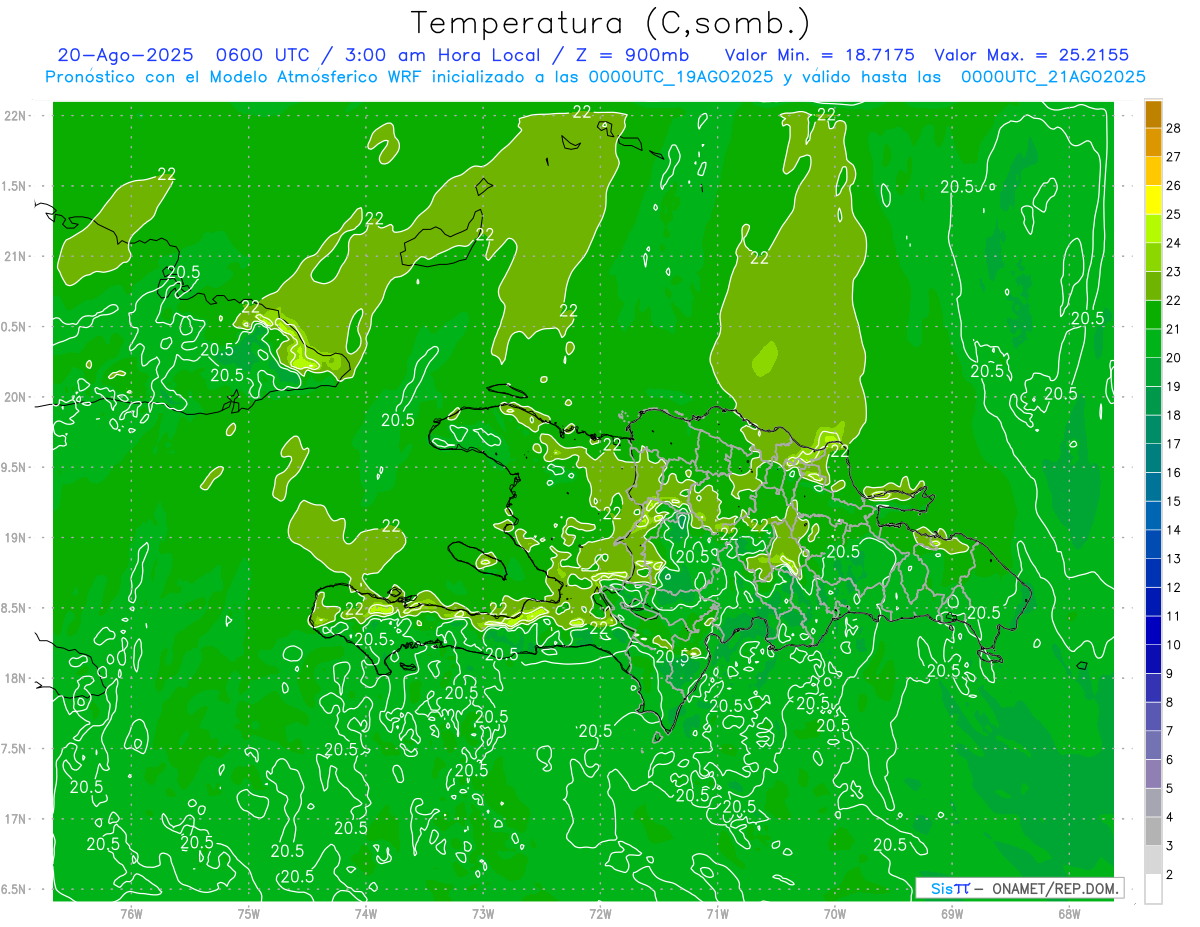Click latitude axis label "22N"
Image resolution: width=1200 pixels, height=927 pixels.
click(15, 116)
